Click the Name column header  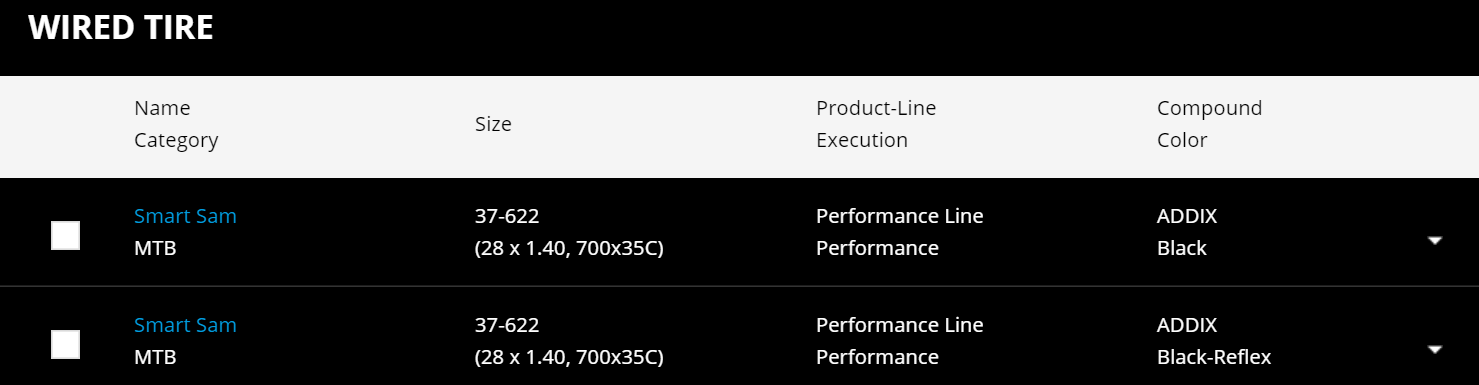click(162, 108)
